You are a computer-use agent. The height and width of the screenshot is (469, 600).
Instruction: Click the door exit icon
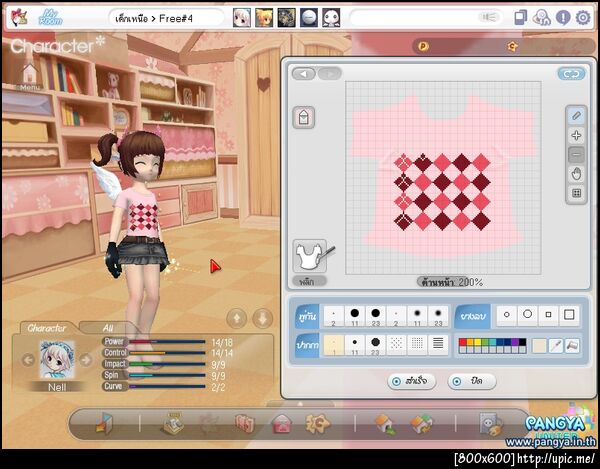click(104, 424)
